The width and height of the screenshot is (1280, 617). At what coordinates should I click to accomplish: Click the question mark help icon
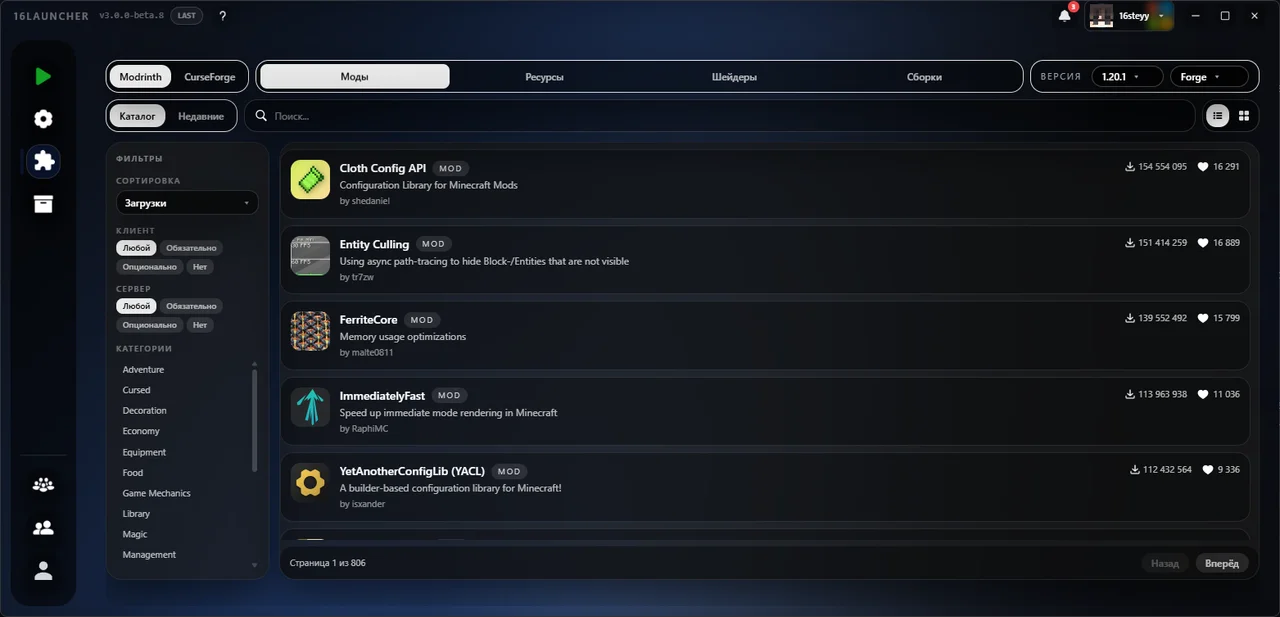[x=222, y=16]
